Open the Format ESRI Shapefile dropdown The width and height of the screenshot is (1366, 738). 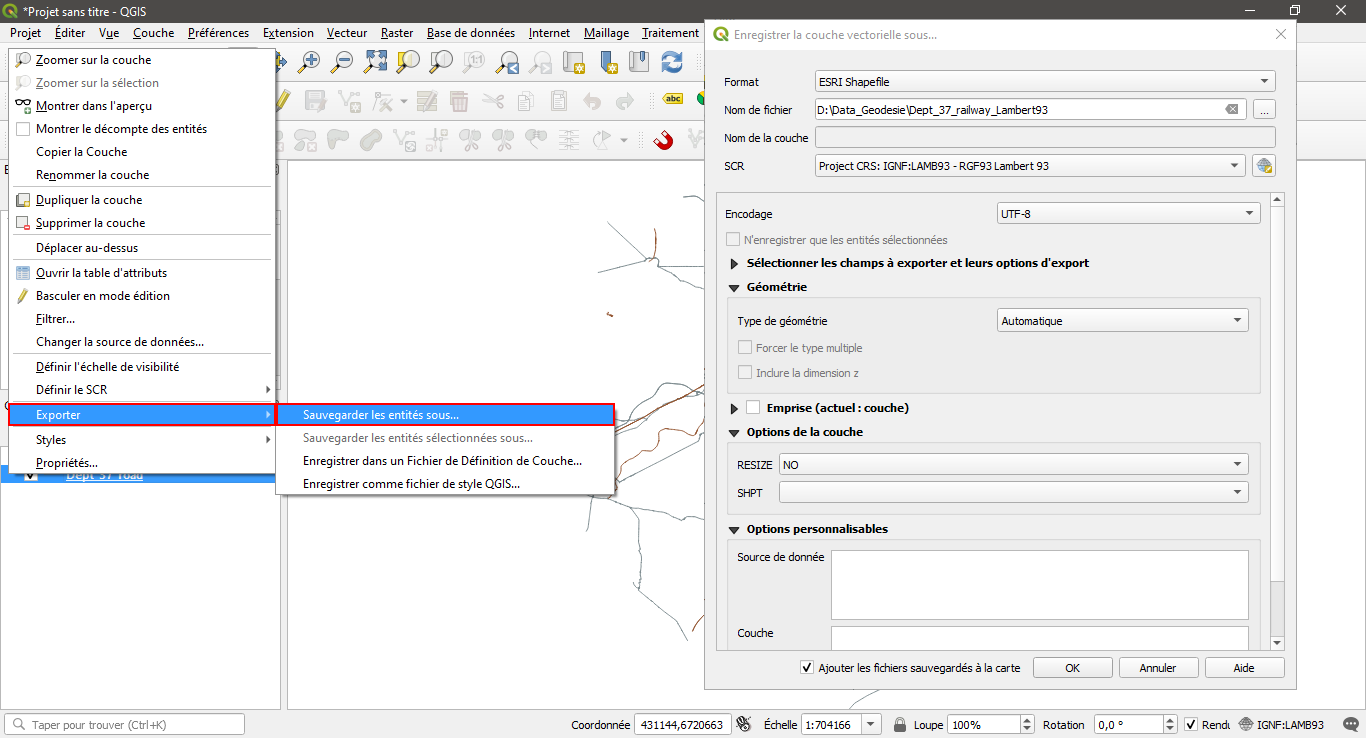1045,82
